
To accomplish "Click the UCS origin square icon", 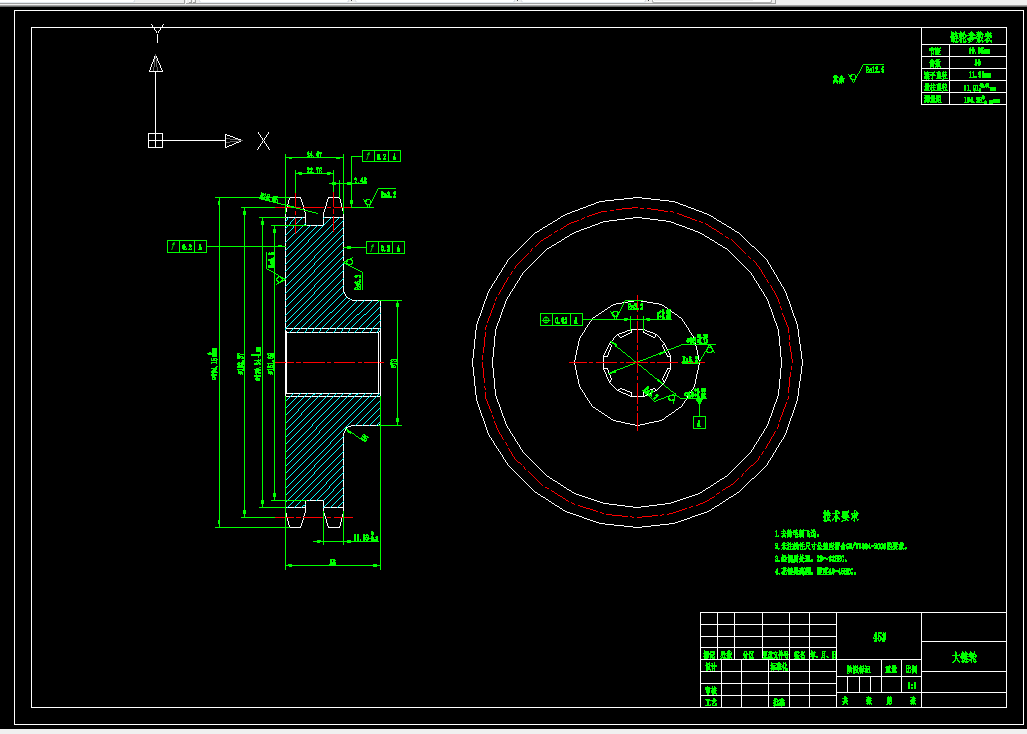I will 155,140.
